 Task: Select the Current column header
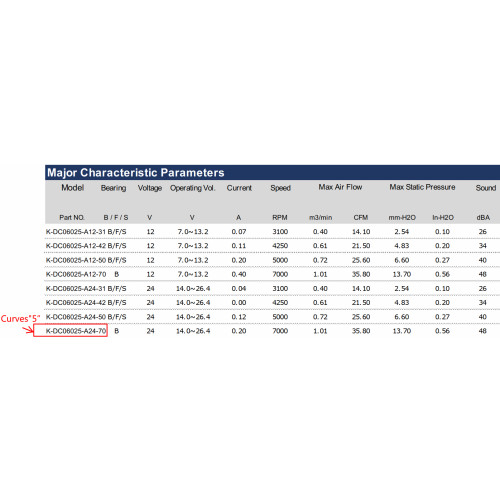pos(239,188)
